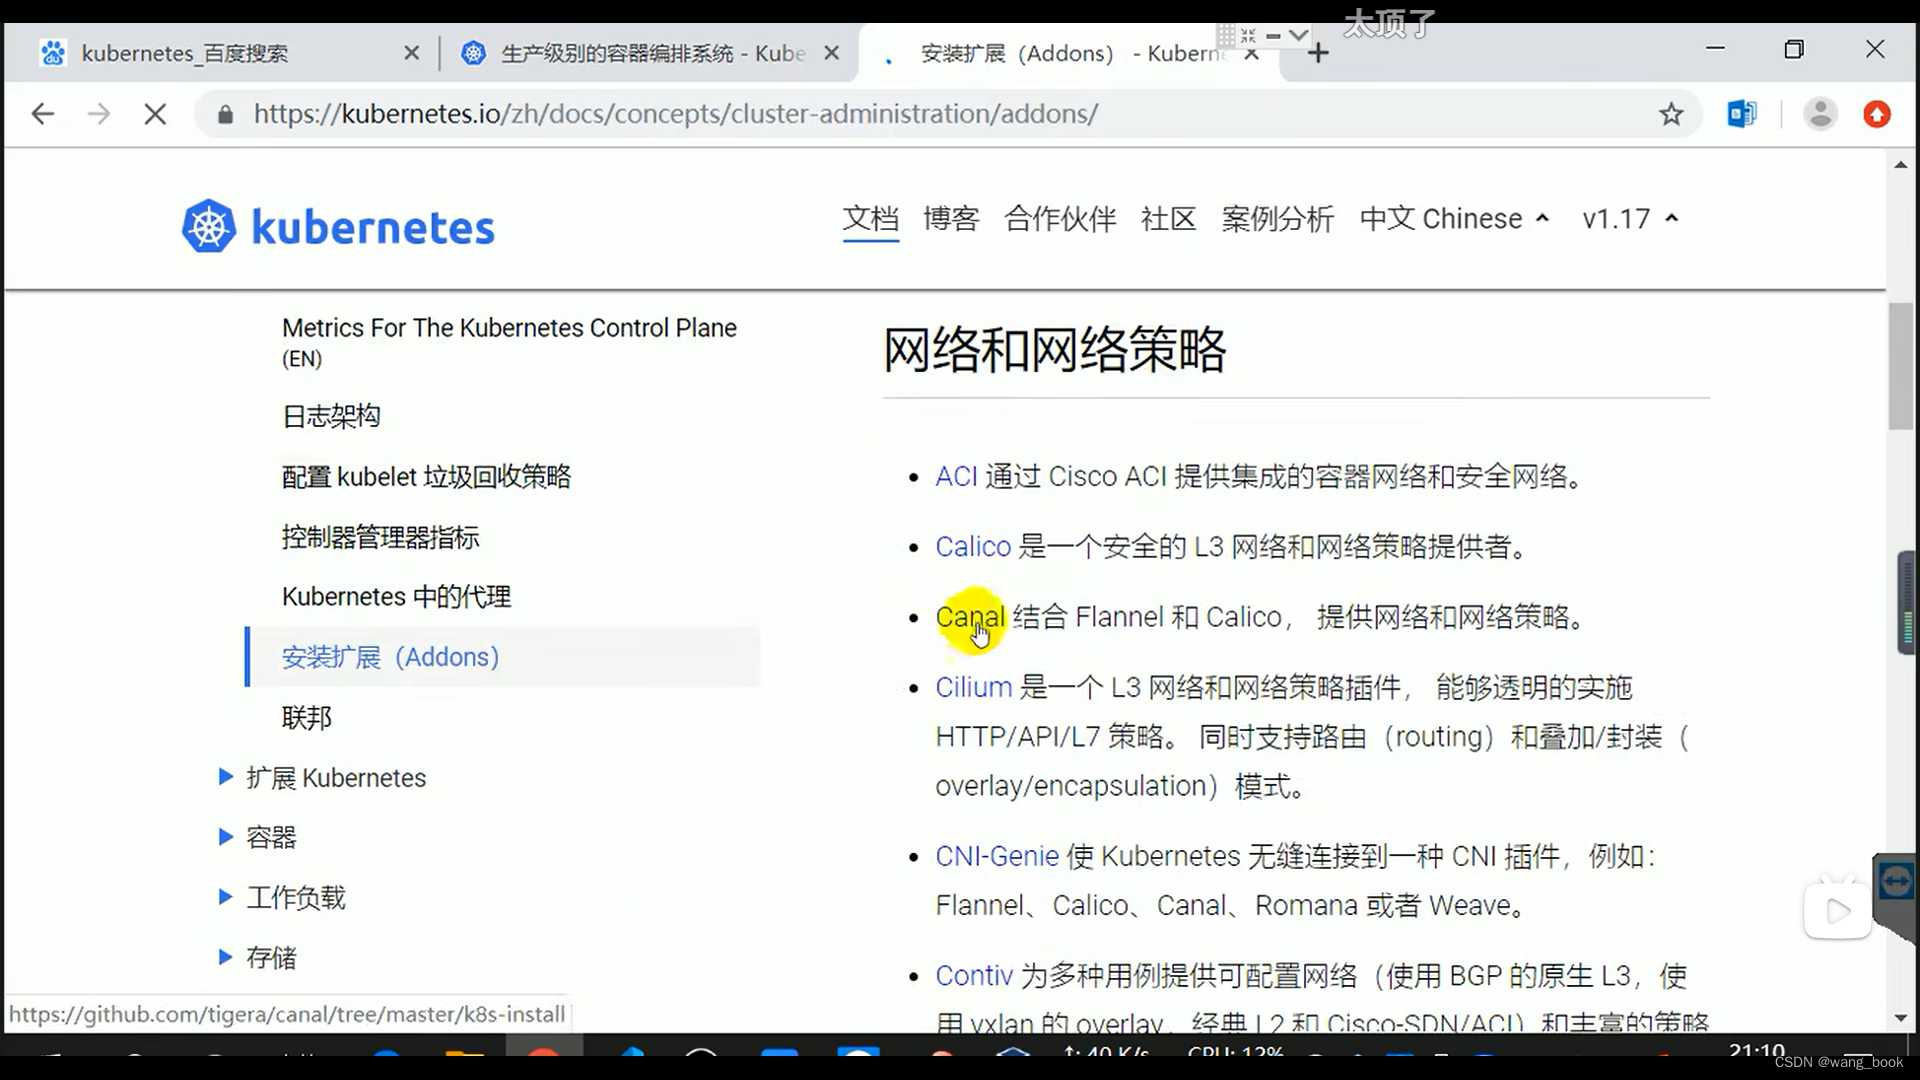Click the Kubernetes logo
The height and width of the screenshot is (1080, 1920).
(x=338, y=226)
